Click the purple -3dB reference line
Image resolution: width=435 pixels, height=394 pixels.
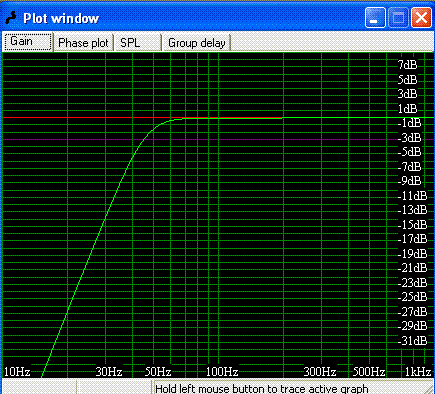217,139
